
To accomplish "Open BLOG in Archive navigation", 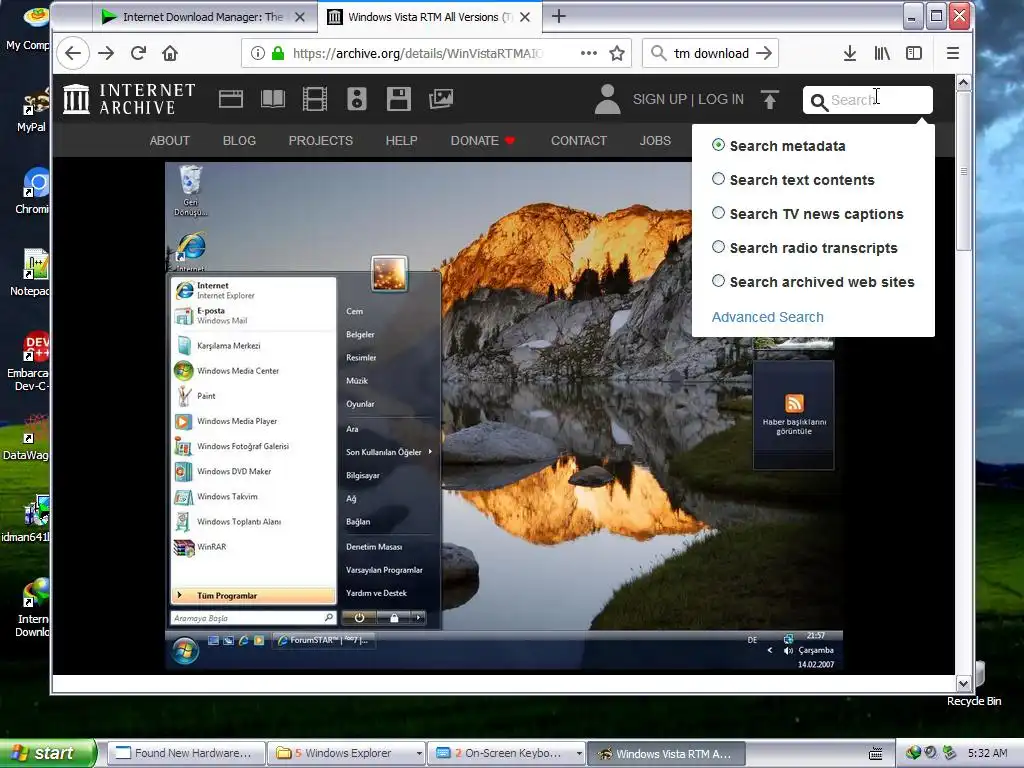I will (239, 140).
